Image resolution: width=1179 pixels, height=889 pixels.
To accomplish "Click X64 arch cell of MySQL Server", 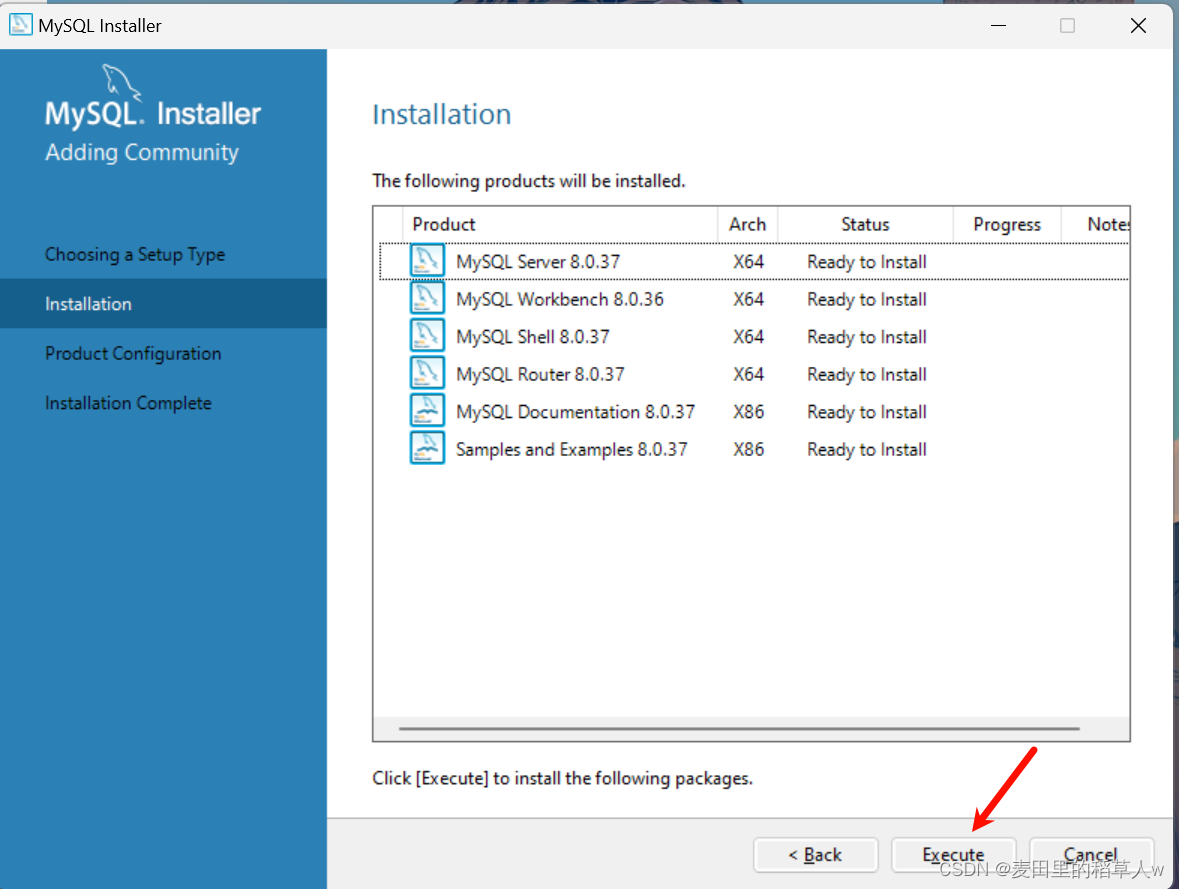I will tap(749, 262).
